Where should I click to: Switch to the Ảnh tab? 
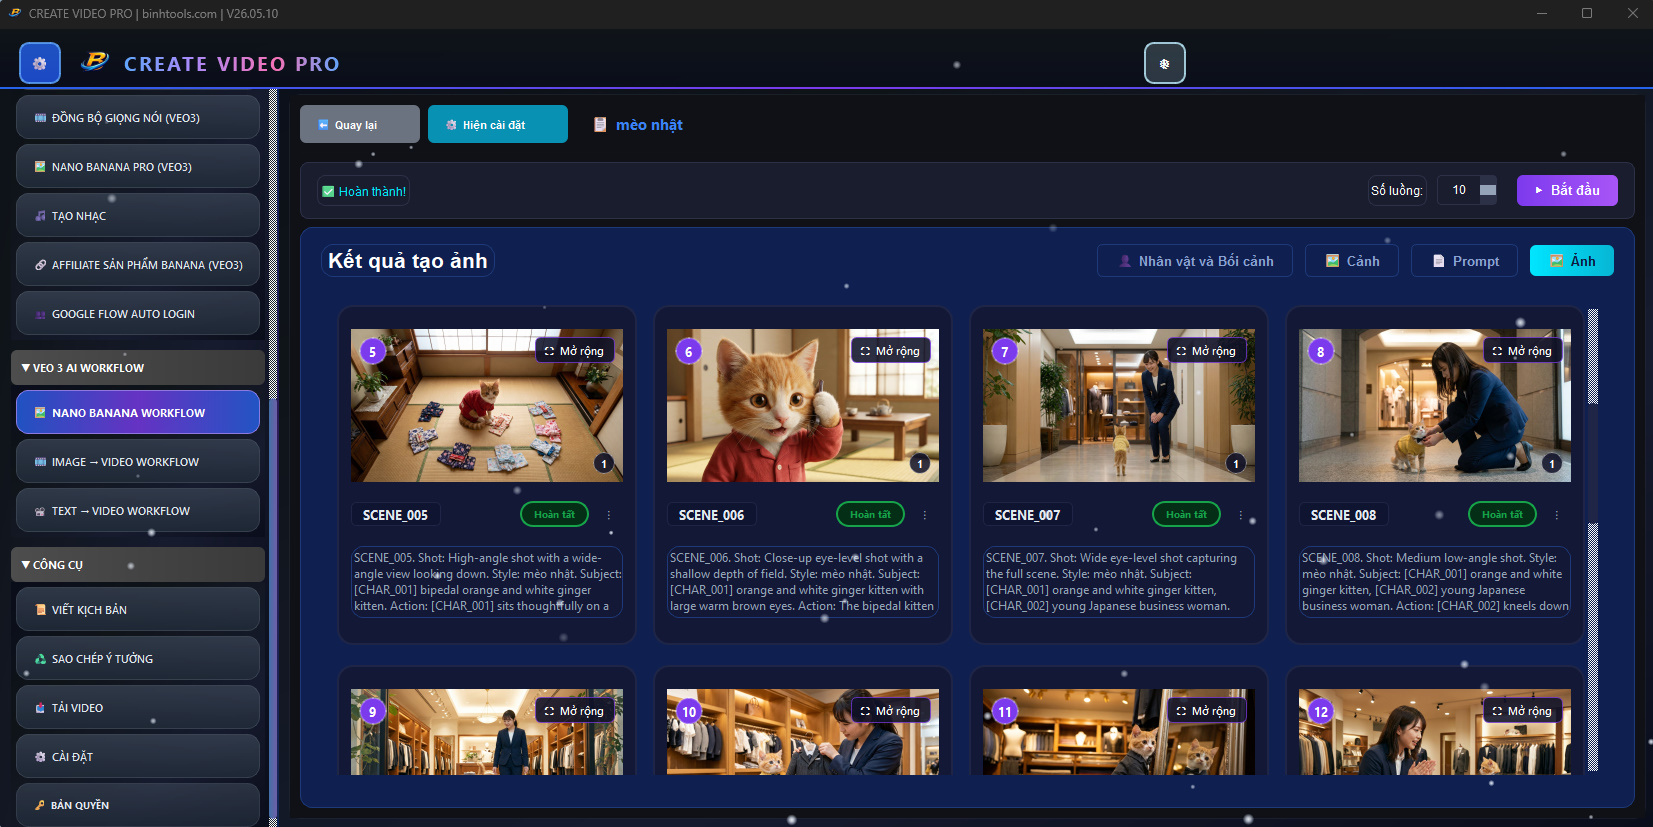(1572, 261)
